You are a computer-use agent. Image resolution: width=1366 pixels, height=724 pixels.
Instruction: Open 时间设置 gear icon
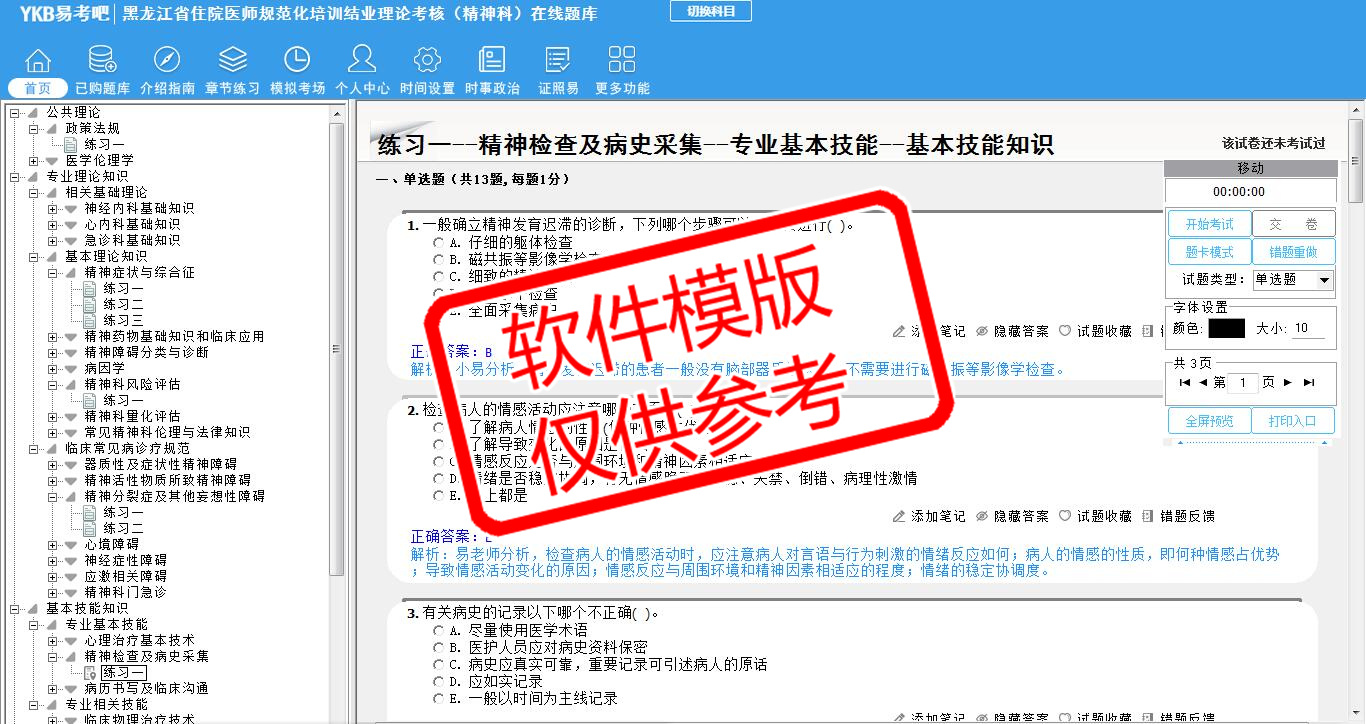click(x=427, y=60)
